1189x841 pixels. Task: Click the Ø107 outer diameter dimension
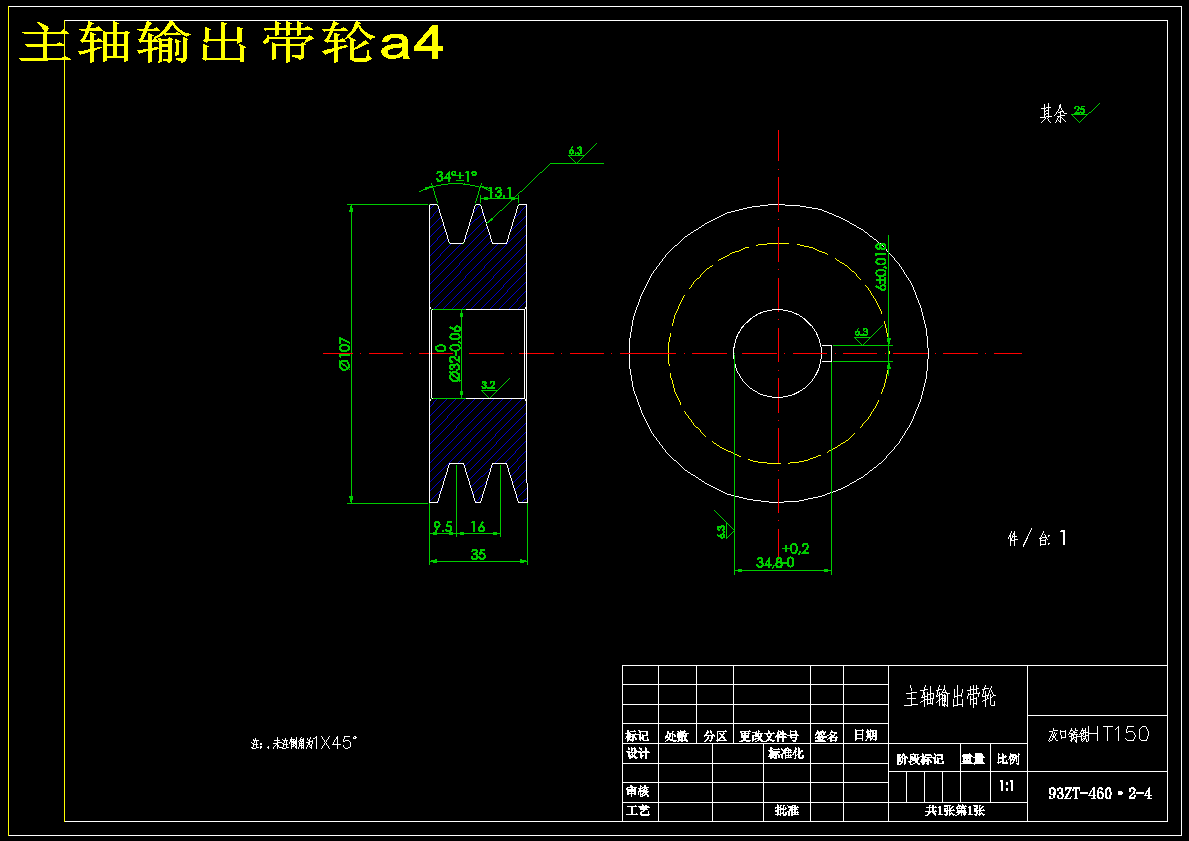[x=345, y=353]
